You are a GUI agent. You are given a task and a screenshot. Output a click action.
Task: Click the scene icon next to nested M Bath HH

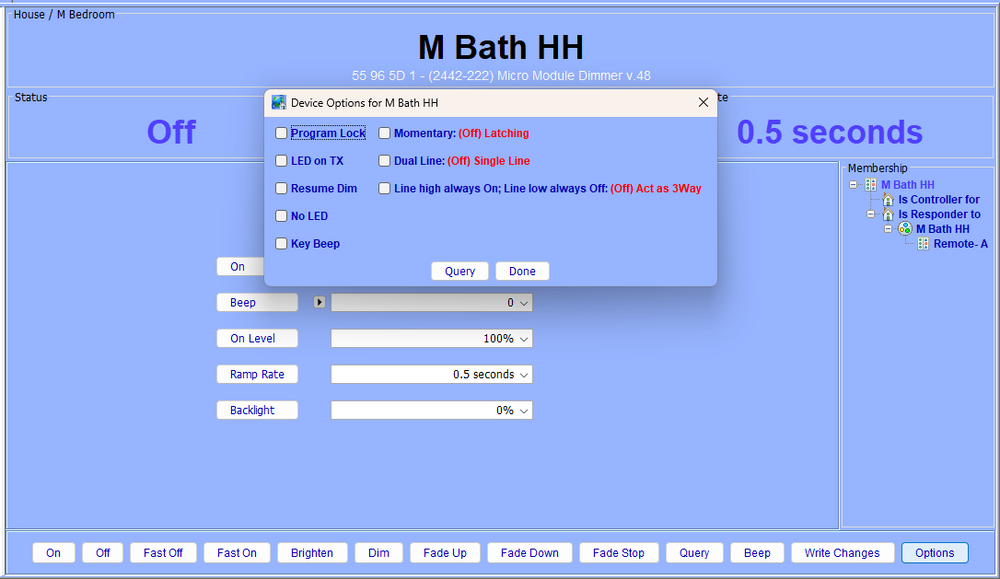905,229
